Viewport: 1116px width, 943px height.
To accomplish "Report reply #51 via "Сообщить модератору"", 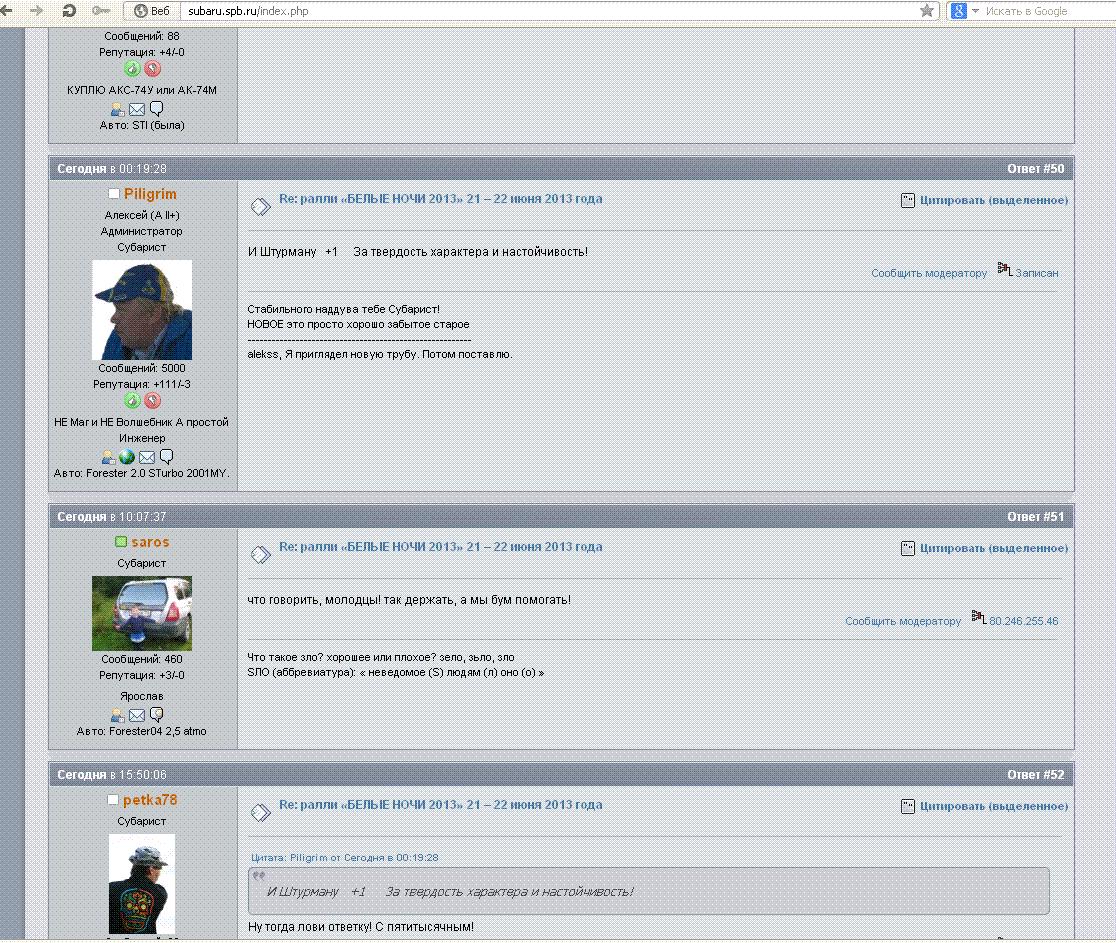I will 902,621.
